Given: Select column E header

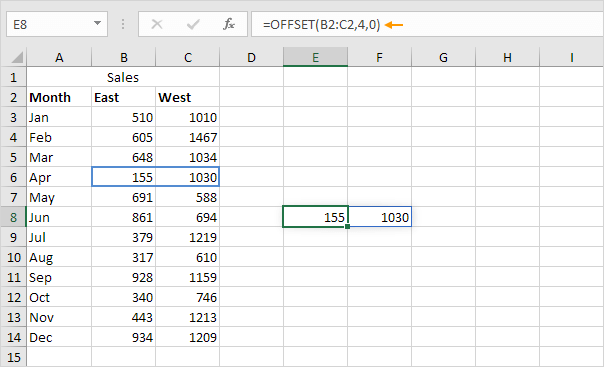Looking at the screenshot, I should pos(315,57).
